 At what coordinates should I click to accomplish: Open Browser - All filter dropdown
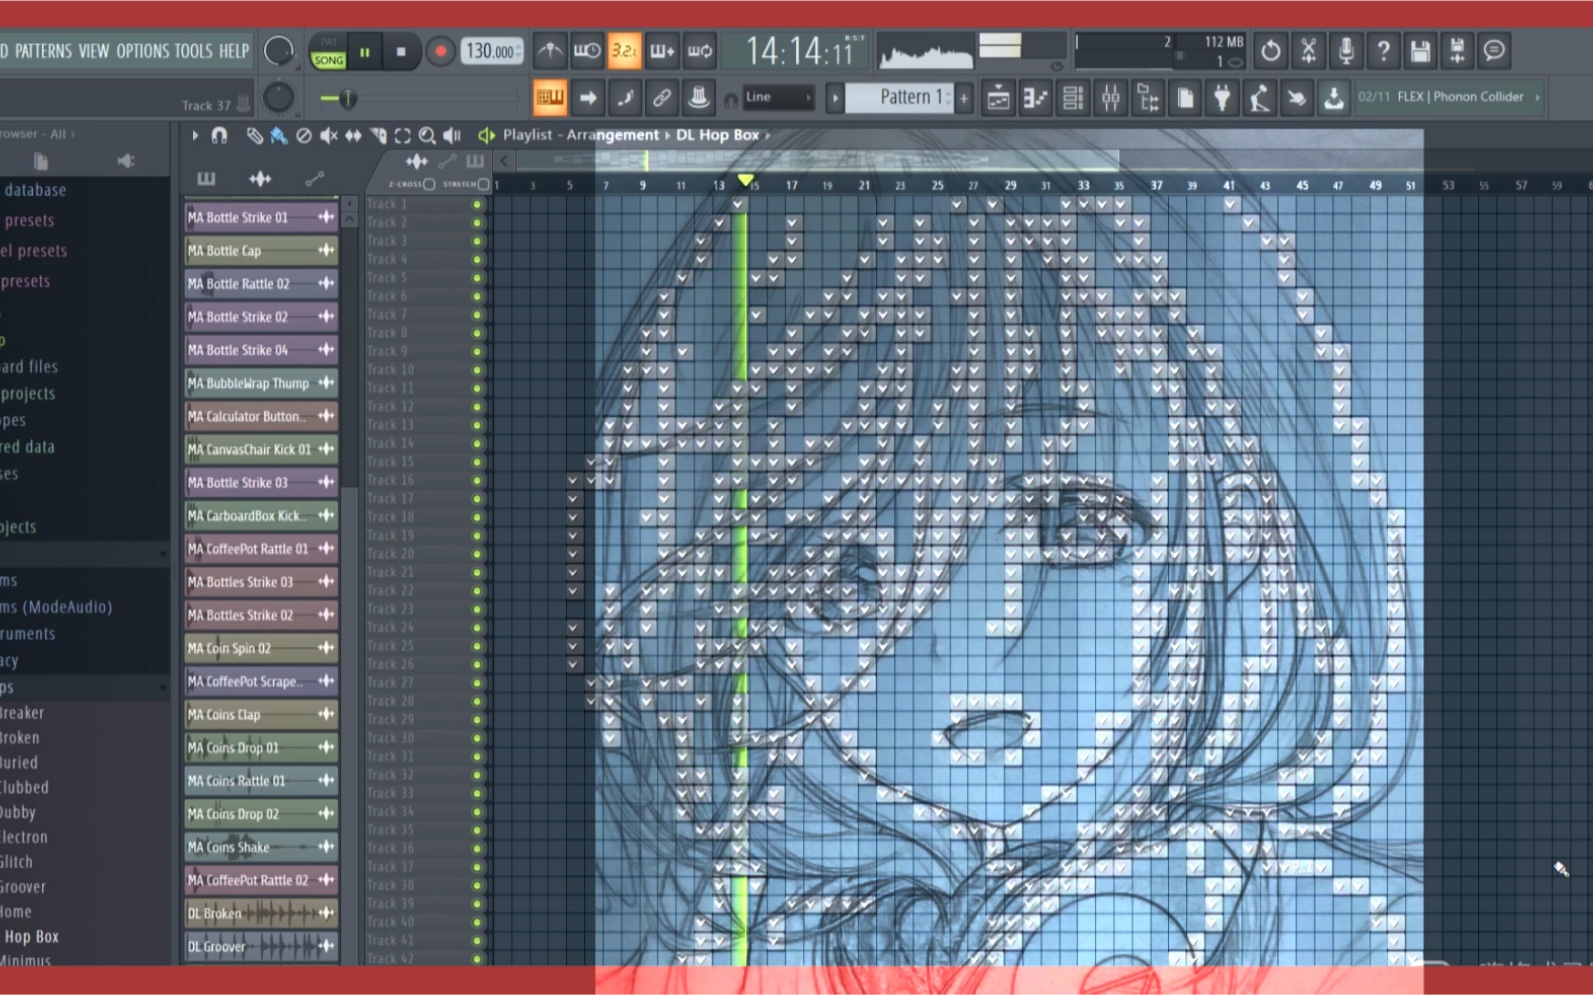pos(37,133)
